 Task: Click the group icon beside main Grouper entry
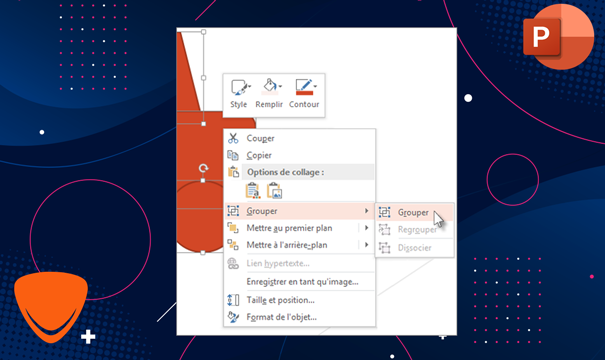[233, 211]
